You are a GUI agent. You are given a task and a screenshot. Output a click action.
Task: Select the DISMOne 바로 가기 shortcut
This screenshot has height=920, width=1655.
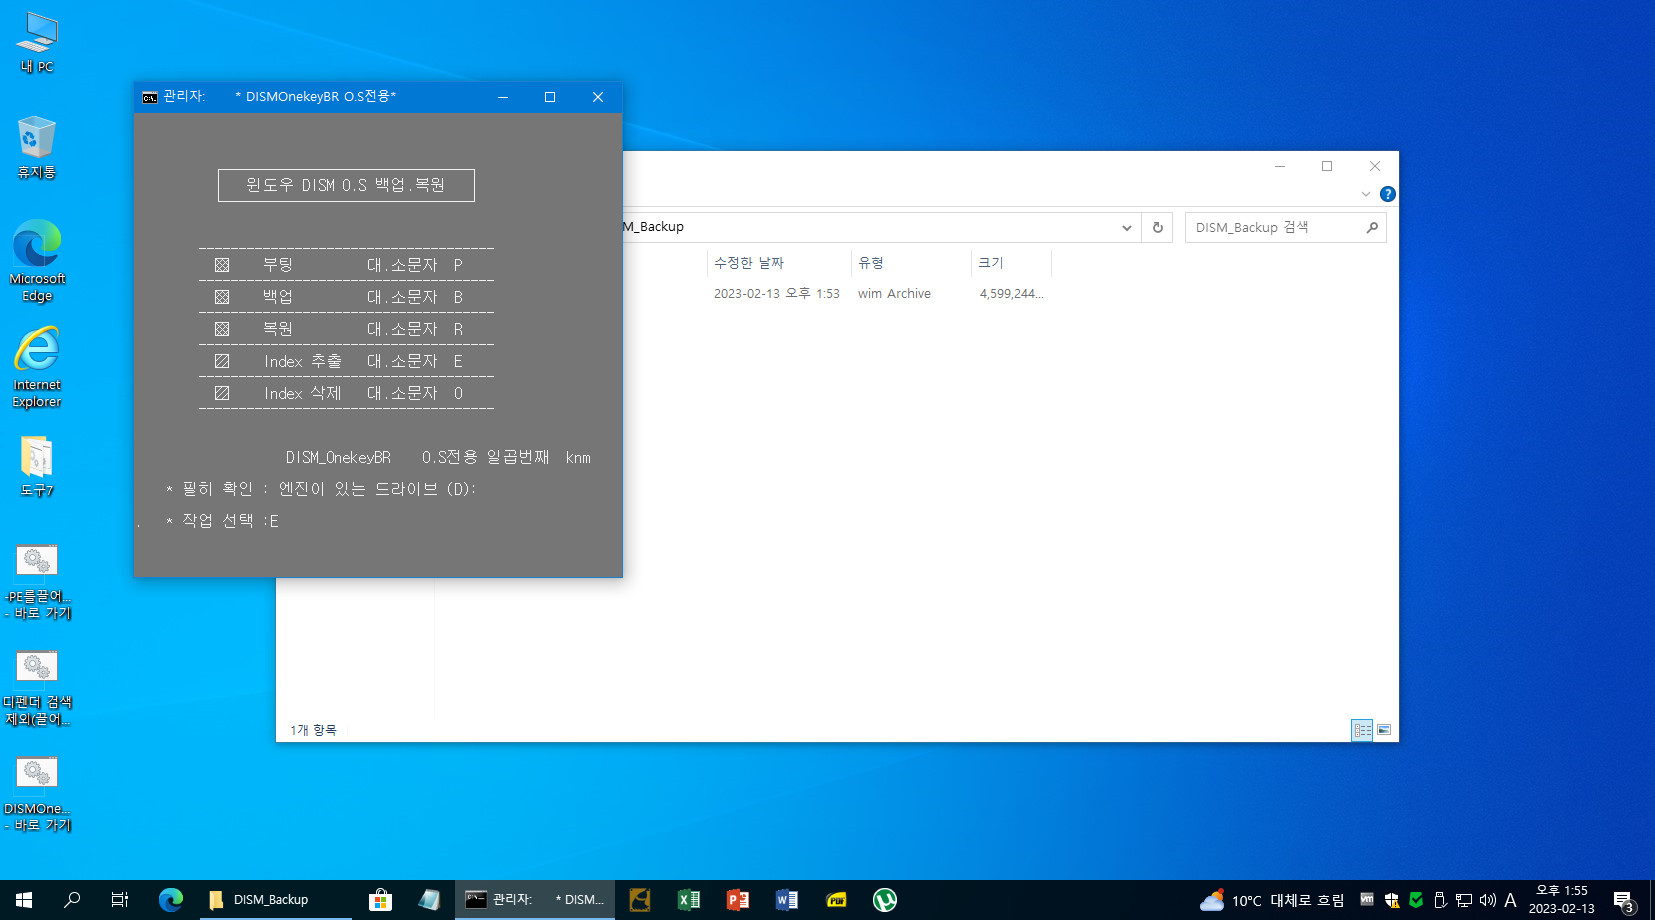[x=37, y=794]
